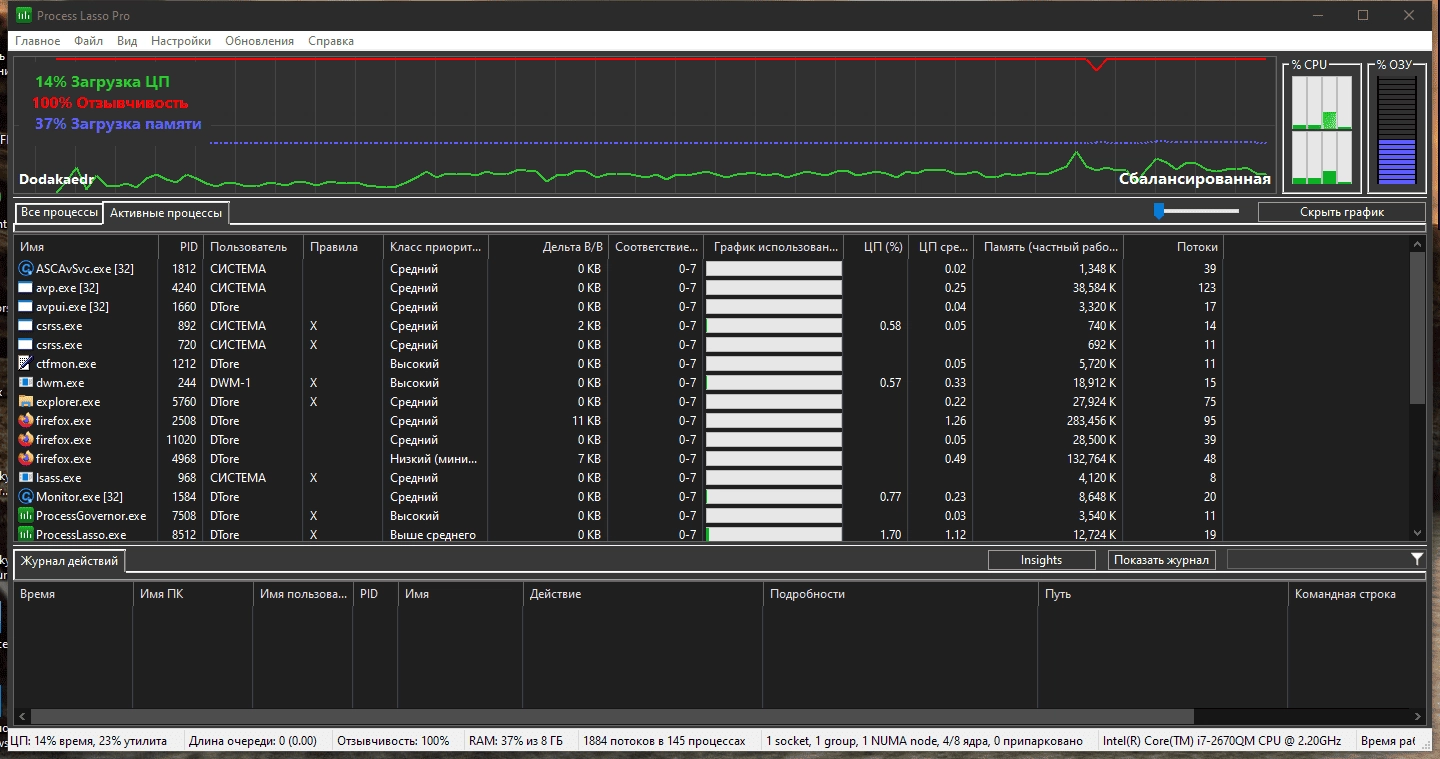Click the dwm.exe process icon
This screenshot has height=759, width=1440.
[26, 383]
